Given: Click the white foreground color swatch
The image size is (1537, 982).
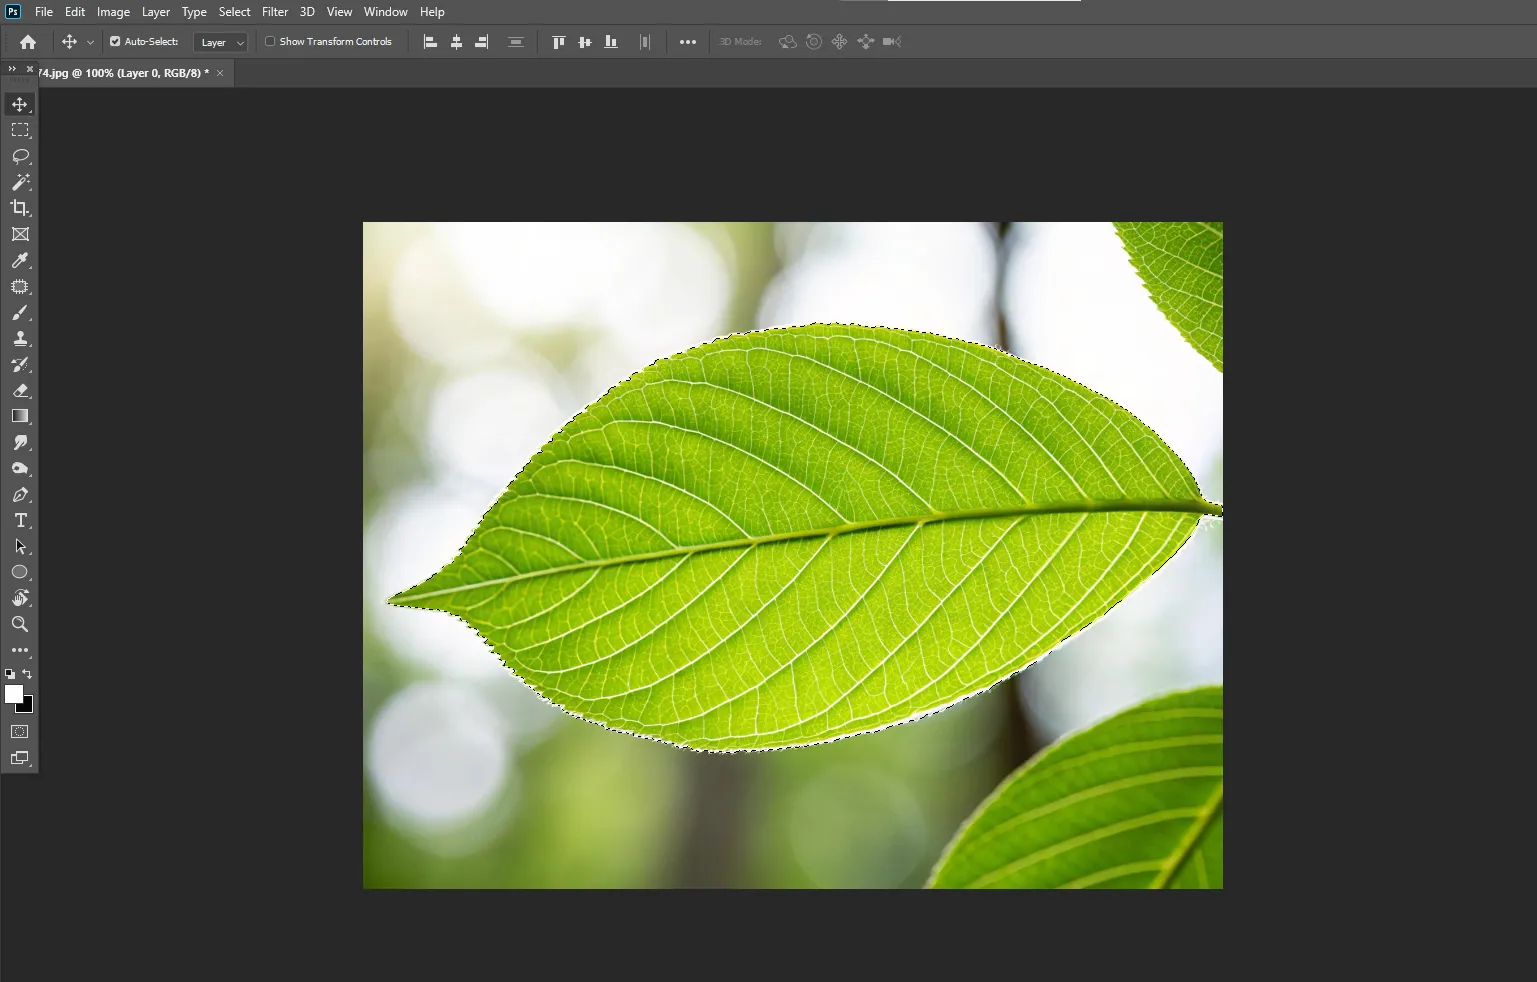Looking at the screenshot, I should pyautogui.click(x=13, y=693).
